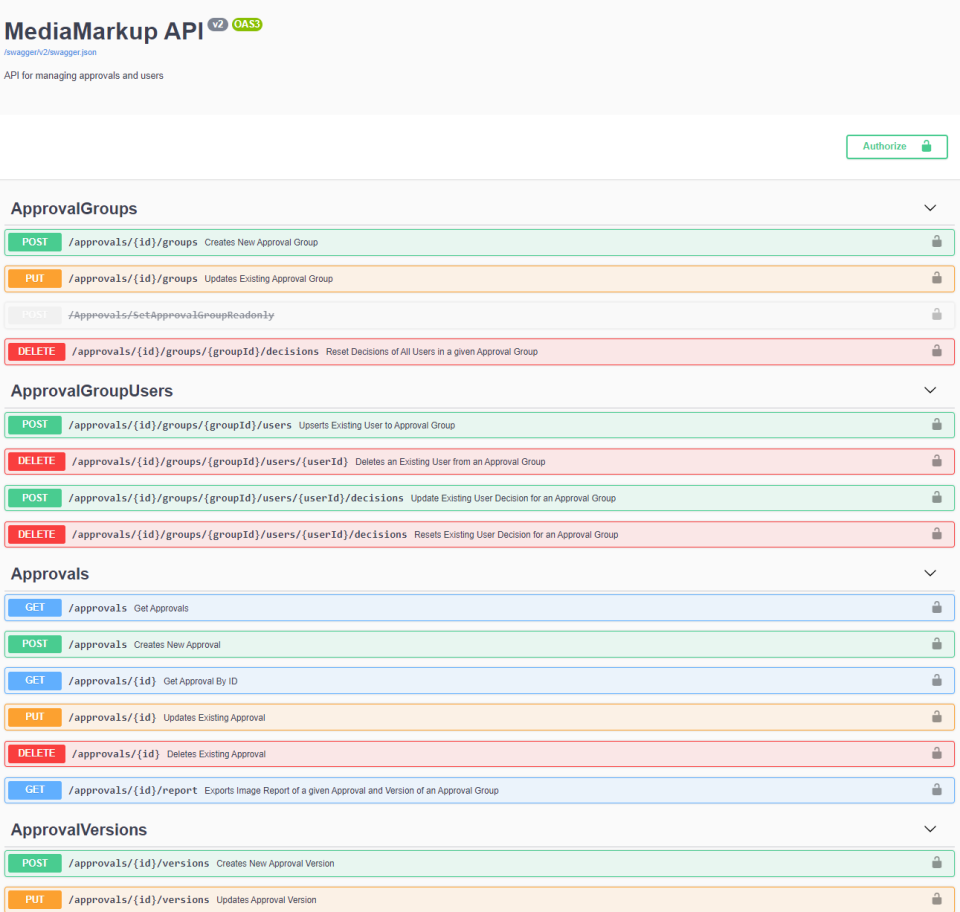
Task: Open the /swagger/v2/swagger.json link
Action: pyautogui.click(x=50, y=53)
